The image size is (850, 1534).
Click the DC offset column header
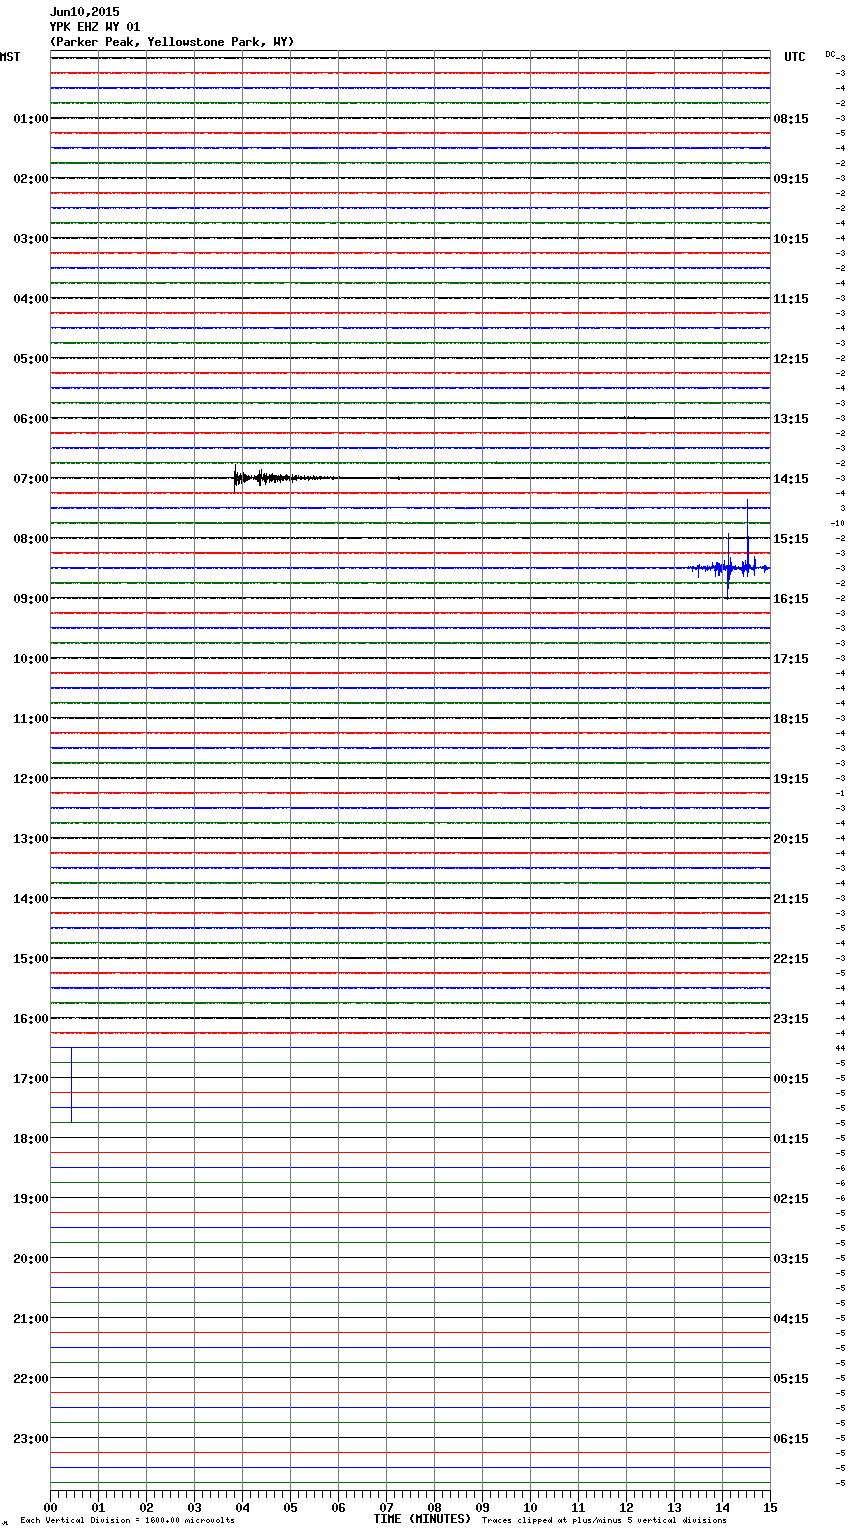[830, 54]
